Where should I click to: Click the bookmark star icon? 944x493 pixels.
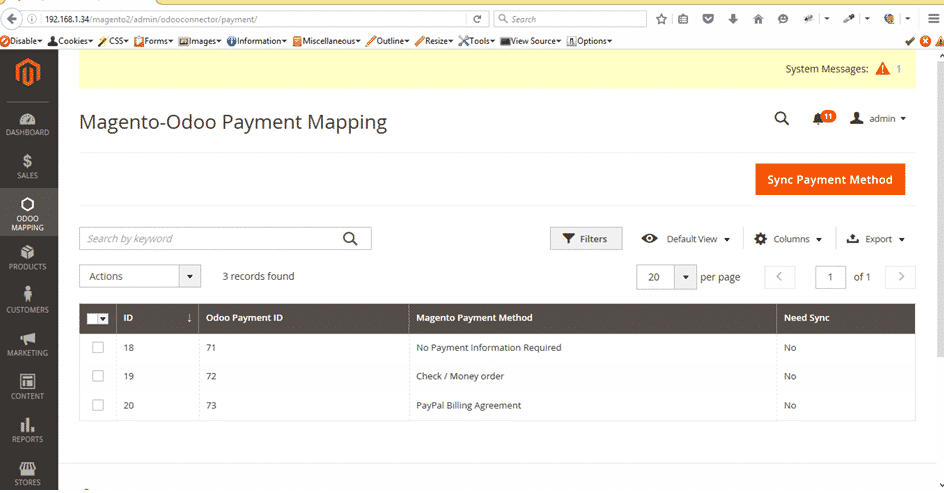click(661, 19)
